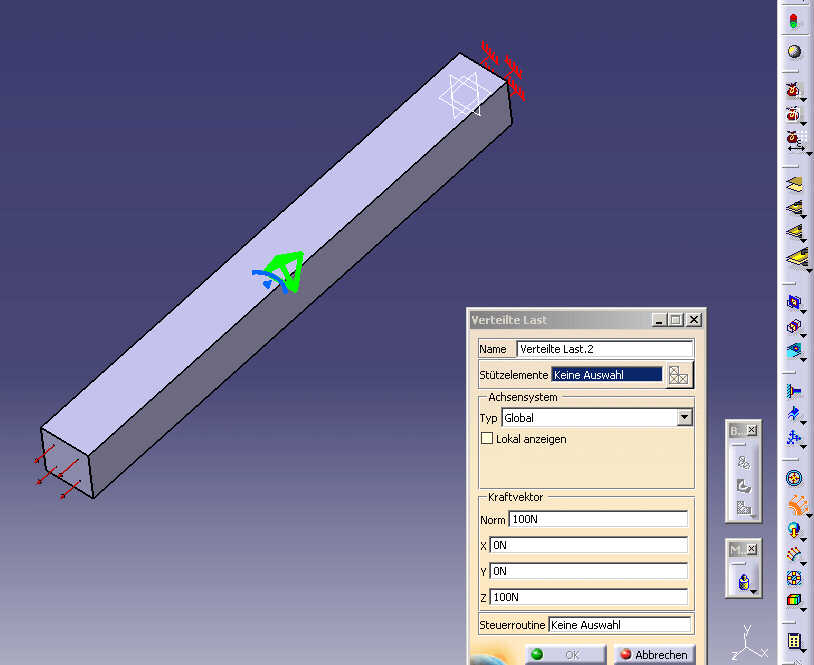The height and width of the screenshot is (665, 814).
Task: Click the Z force 100N field
Action: click(x=589, y=597)
